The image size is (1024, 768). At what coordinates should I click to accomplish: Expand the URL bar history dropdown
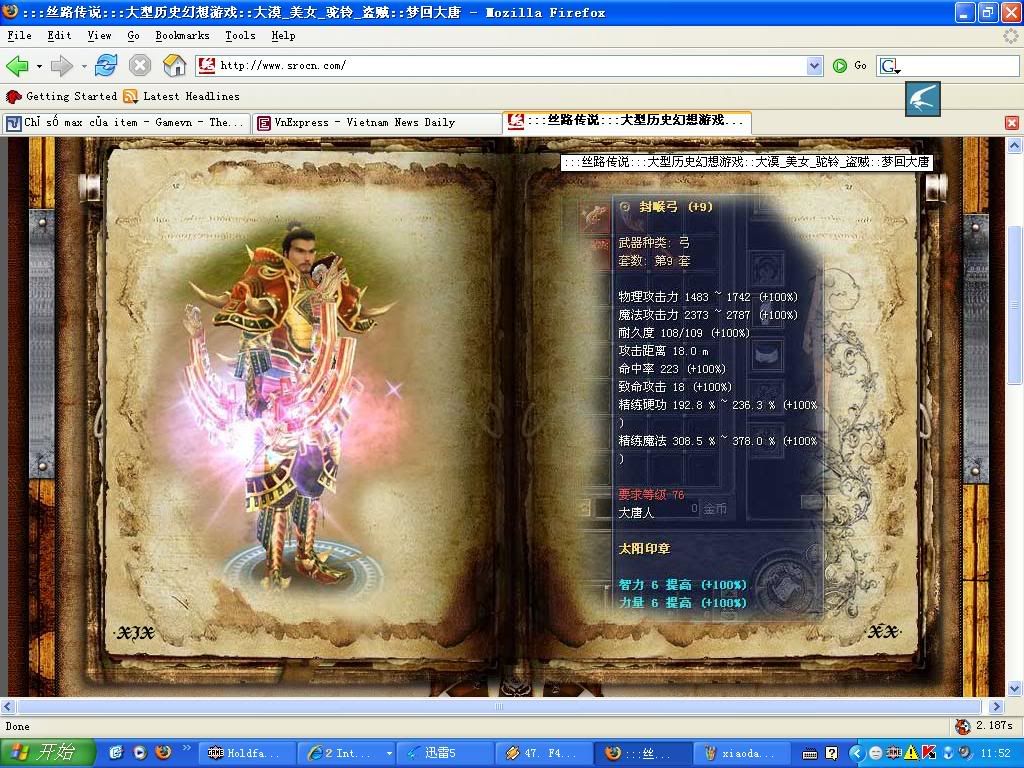tap(814, 66)
